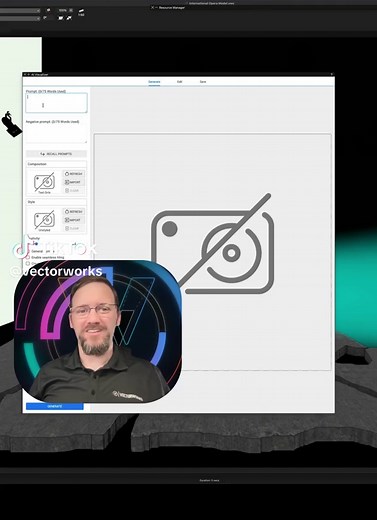377x520 pixels.
Task: Close the Resource Manager palette
Action: point(153,7)
